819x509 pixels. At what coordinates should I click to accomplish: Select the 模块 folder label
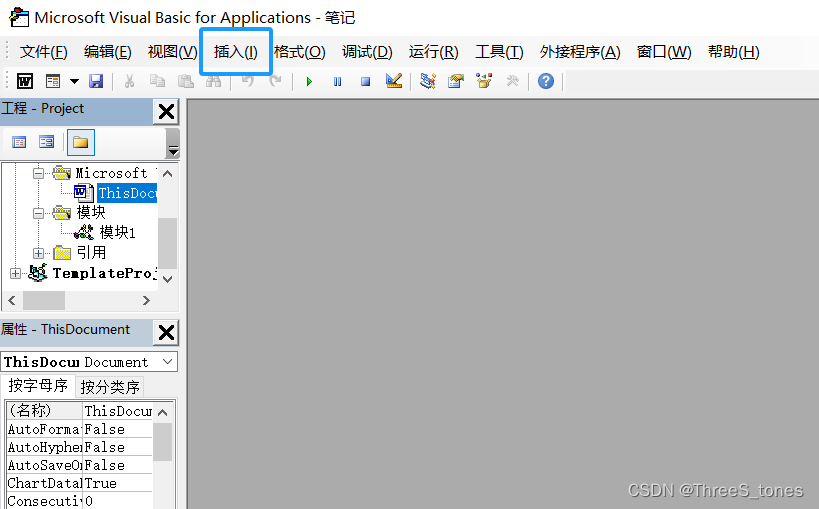coord(91,212)
